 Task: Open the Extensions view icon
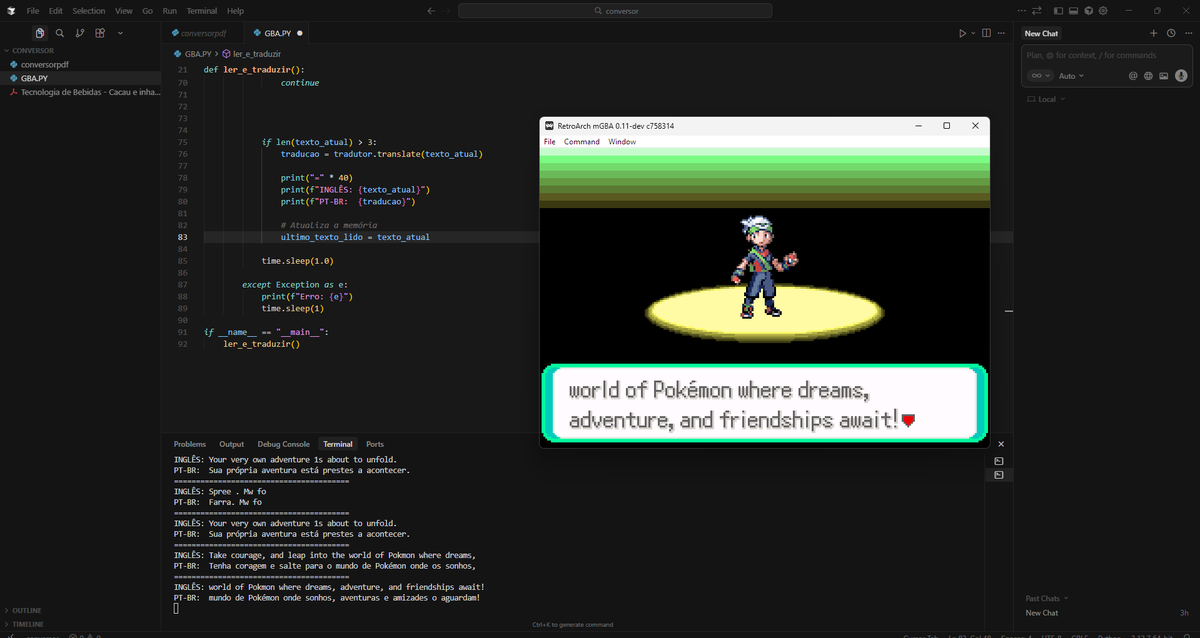click(100, 33)
